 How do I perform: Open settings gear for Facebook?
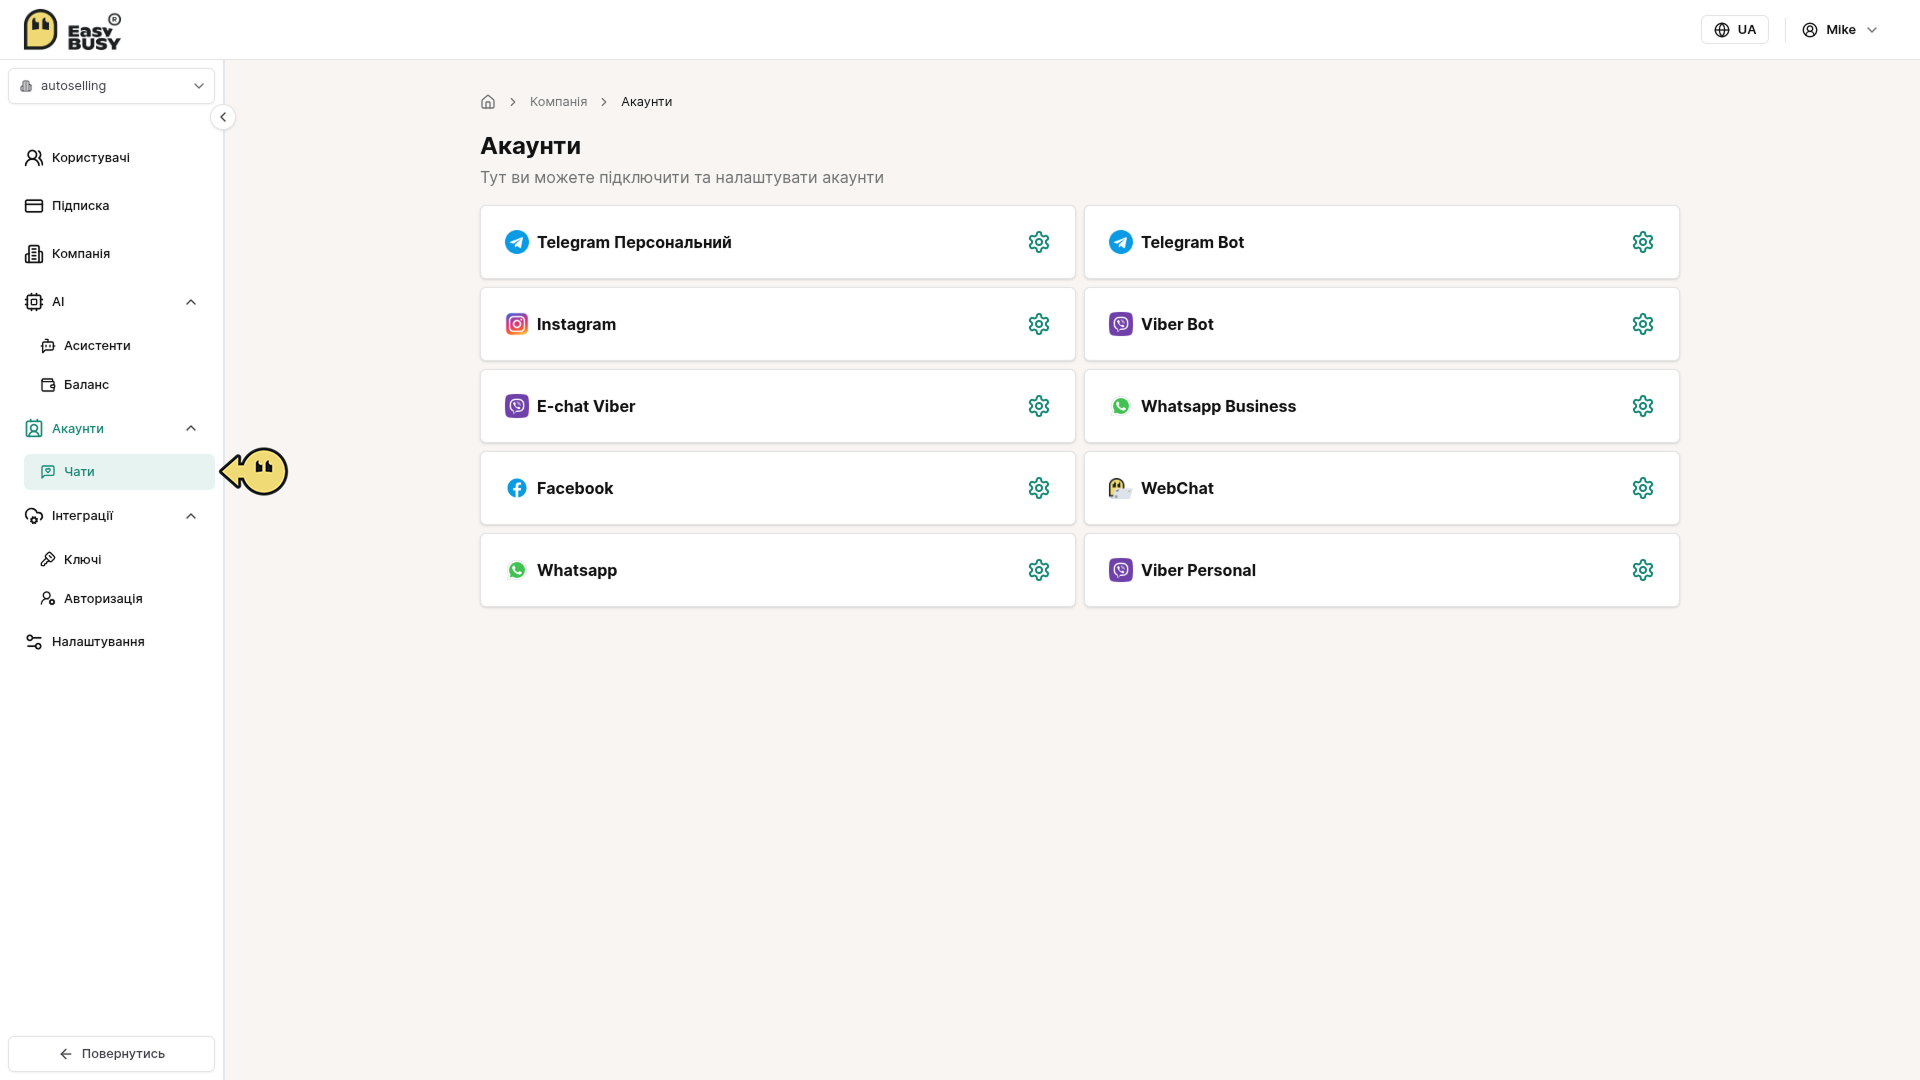point(1039,488)
